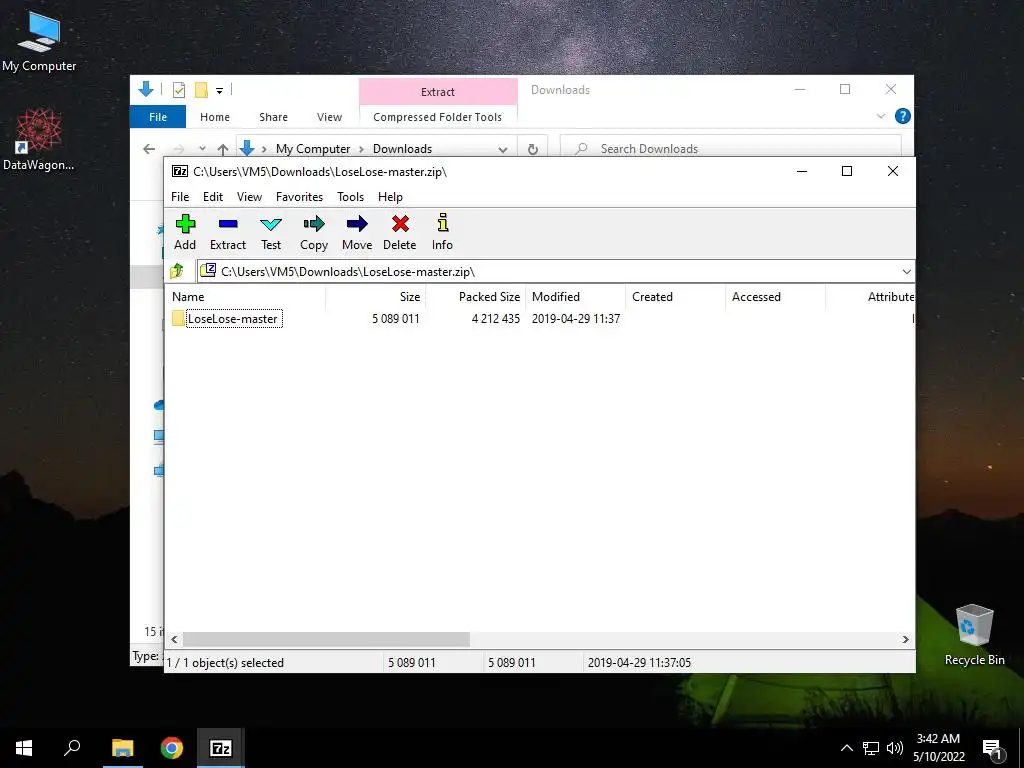
Task: Click the Add button in 7-Zip toolbar
Action: coord(185,232)
